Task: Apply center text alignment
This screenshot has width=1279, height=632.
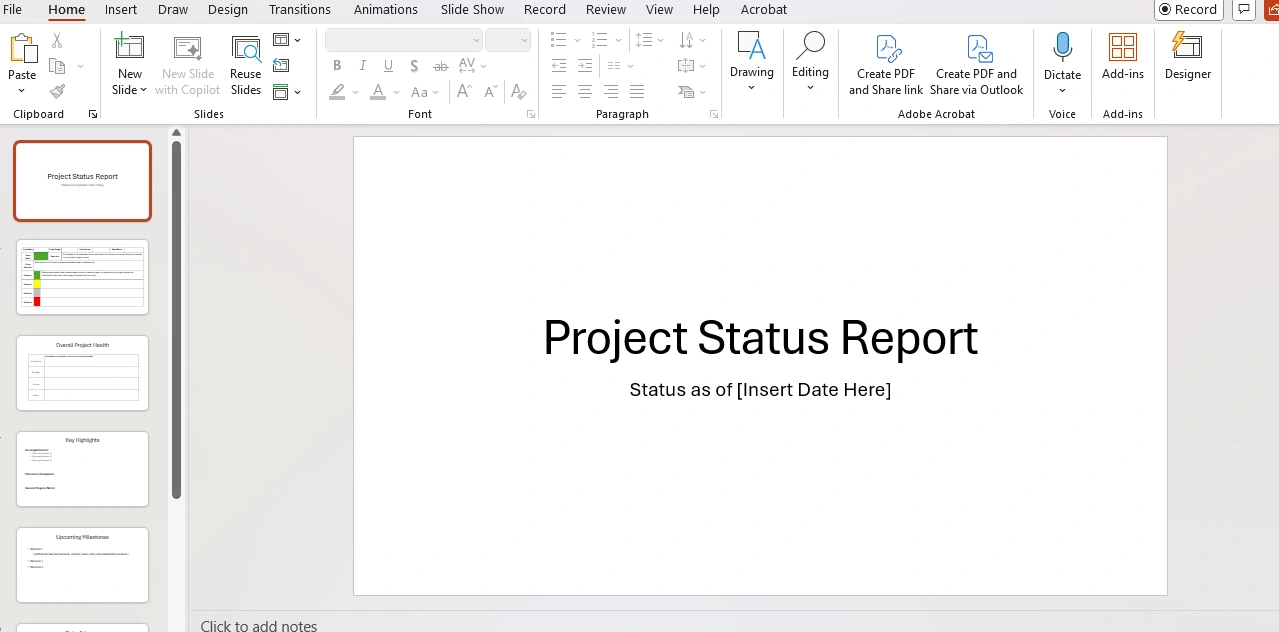Action: (x=584, y=91)
